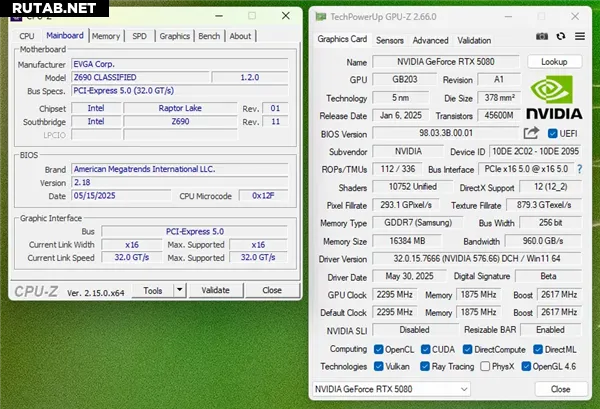The width and height of the screenshot is (600, 409).
Task: Open the About tab in CPU-Z
Action: [240, 36]
